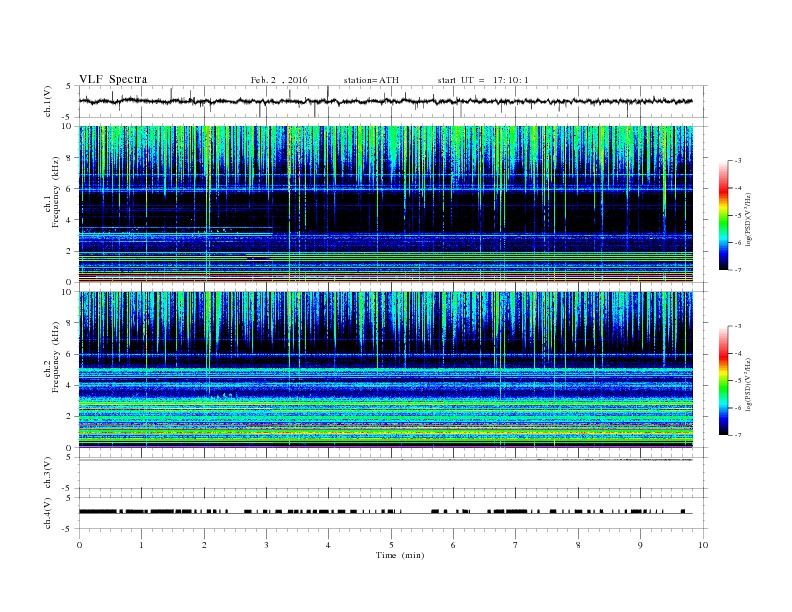Select the upper "log(PSD)(V²/Hz)" colorbar label
The height and width of the screenshot is (612, 792).
pos(748,220)
